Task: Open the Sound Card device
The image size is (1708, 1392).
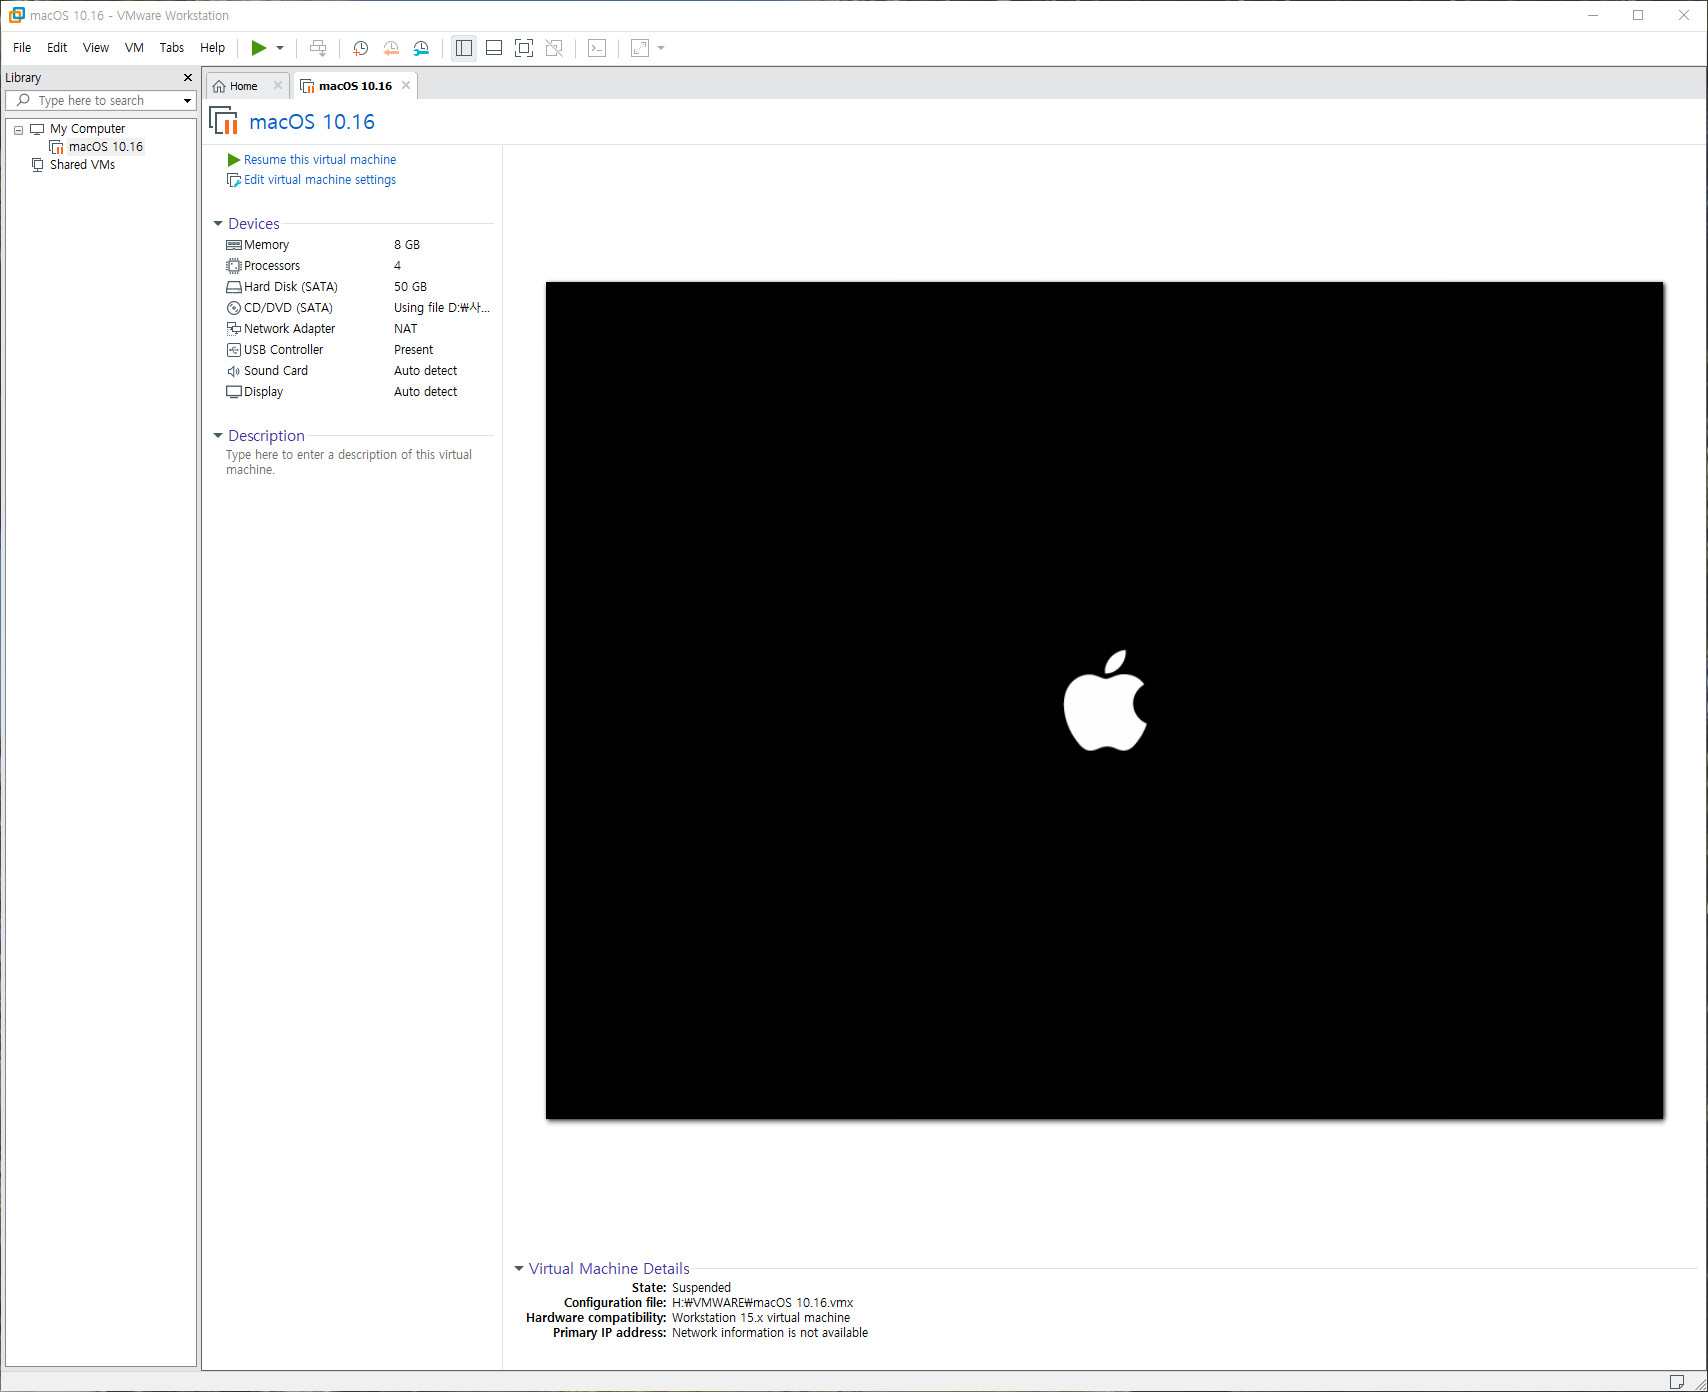Action: pyautogui.click(x=358, y=371)
